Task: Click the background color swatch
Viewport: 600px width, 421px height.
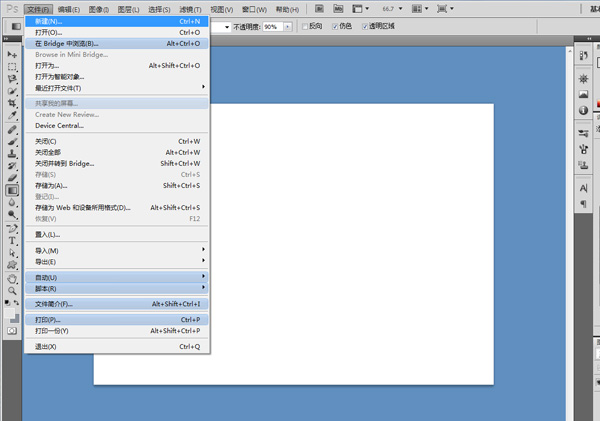Action: coord(16,319)
